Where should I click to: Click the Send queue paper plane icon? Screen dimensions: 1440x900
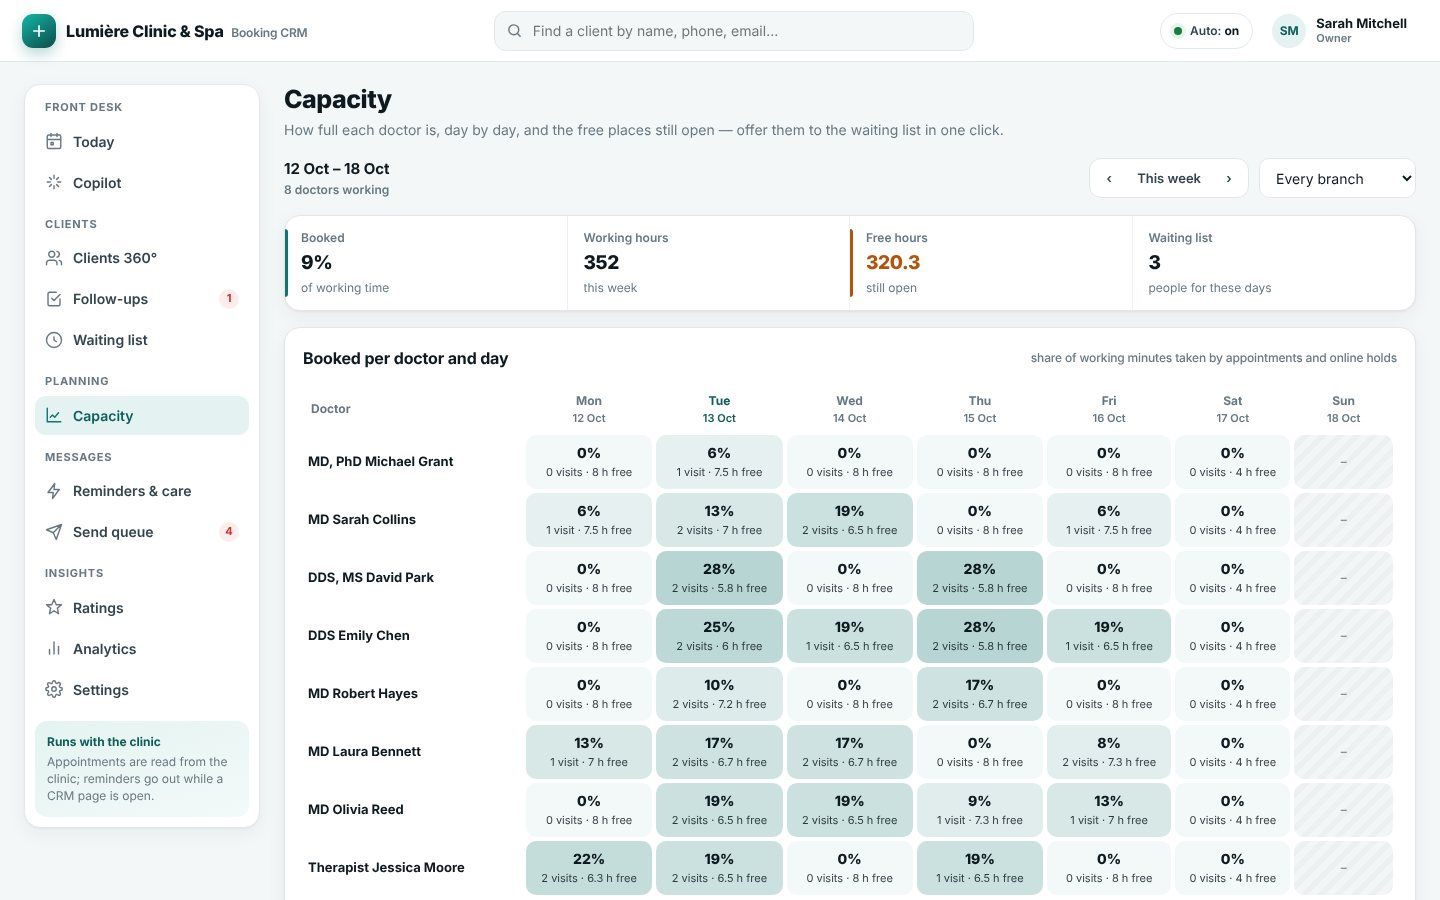click(54, 532)
